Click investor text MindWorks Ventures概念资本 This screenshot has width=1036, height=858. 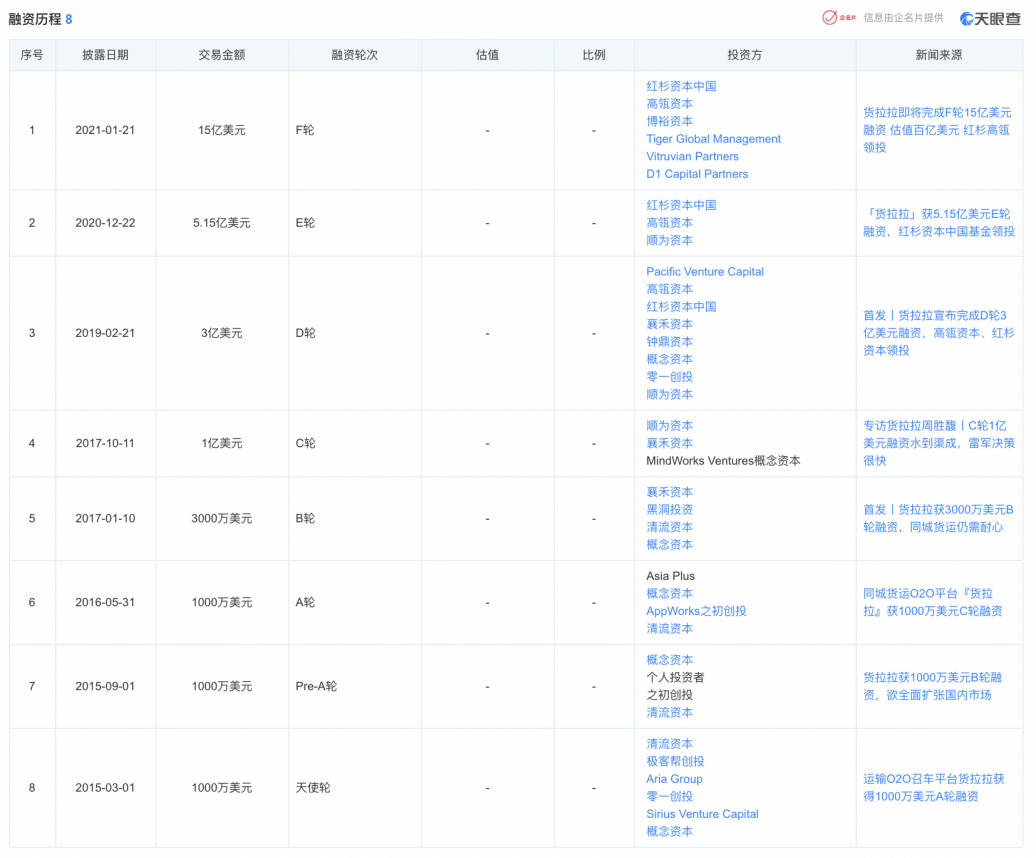pyautogui.click(x=723, y=460)
